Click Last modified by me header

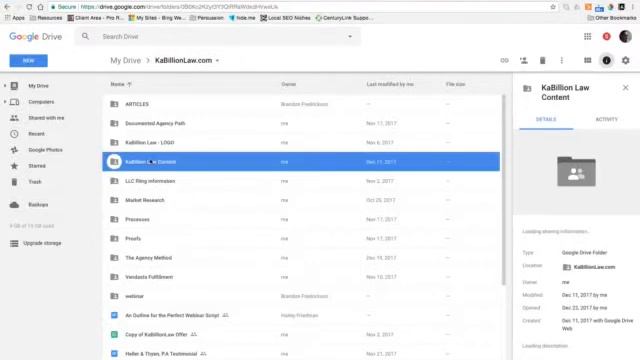coord(390,84)
